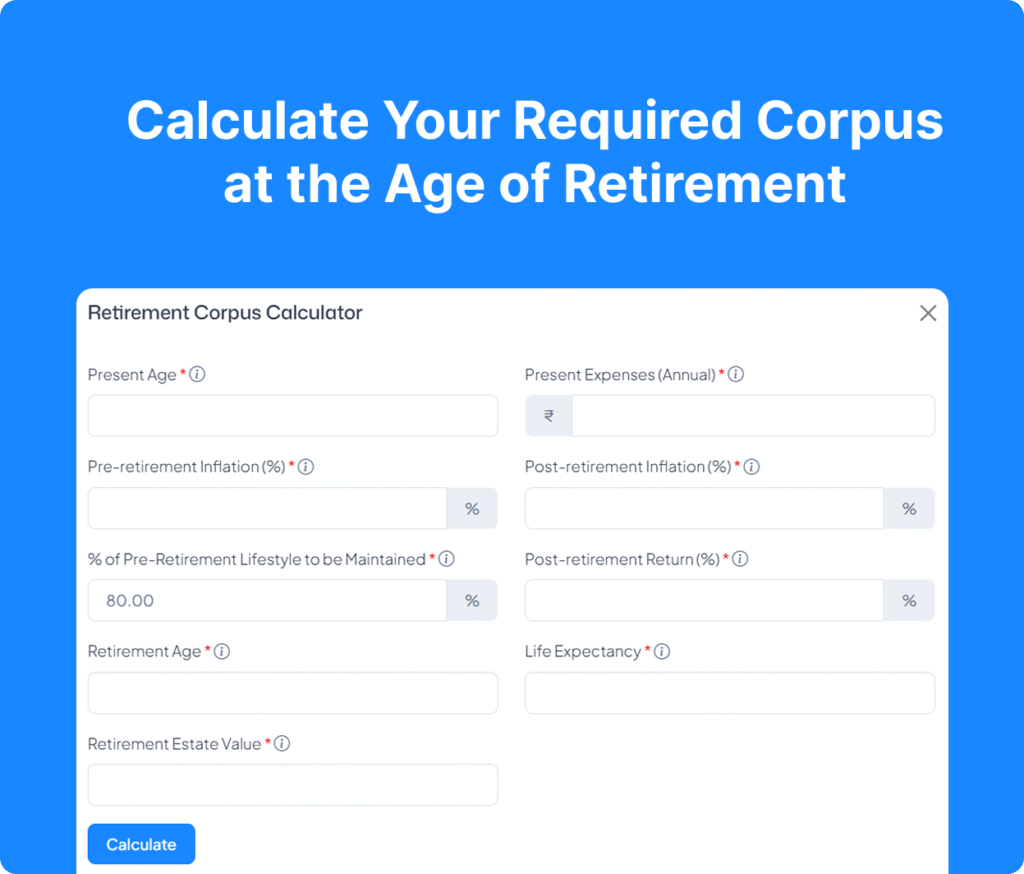Image resolution: width=1024 pixels, height=874 pixels.
Task: Click the Retirement Age text box
Action: (x=292, y=693)
